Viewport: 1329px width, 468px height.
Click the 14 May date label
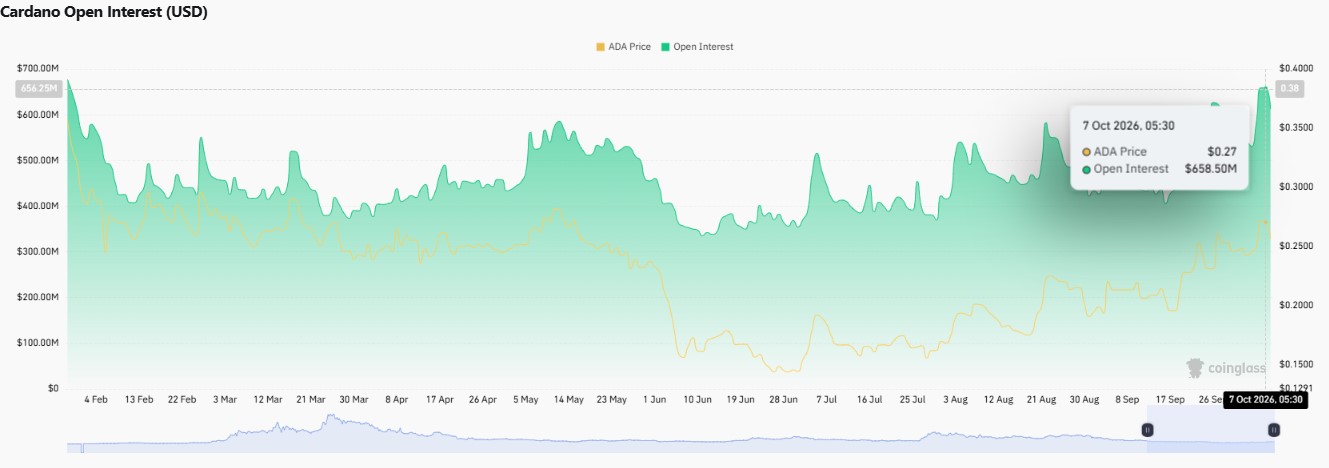click(569, 399)
